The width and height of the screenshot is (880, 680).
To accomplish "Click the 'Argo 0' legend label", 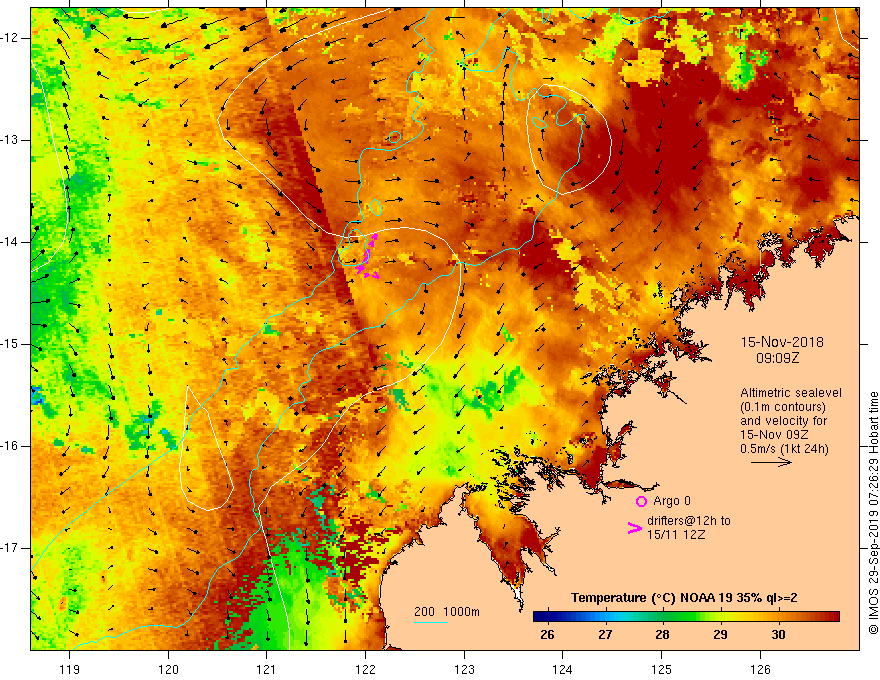I will 672,501.
